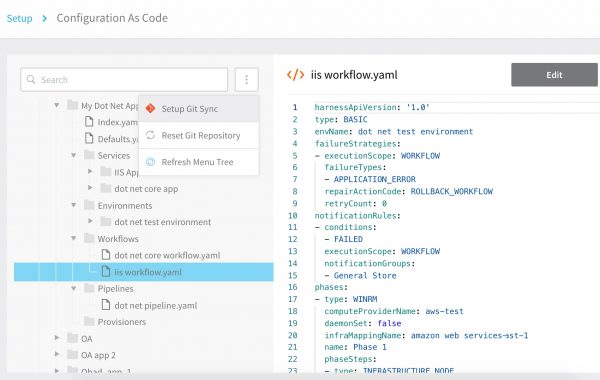The height and width of the screenshot is (380, 600).
Task: Click code line 1 harnessApiVersion
Action: click(372, 107)
